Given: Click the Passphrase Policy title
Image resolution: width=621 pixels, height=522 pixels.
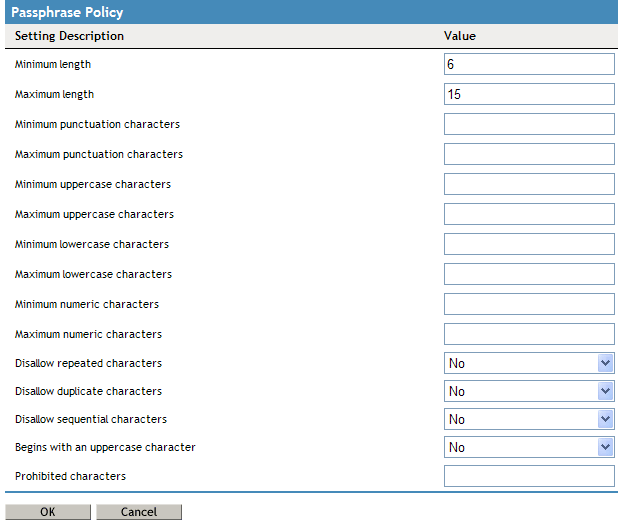Looking at the screenshot, I should tap(67, 12).
